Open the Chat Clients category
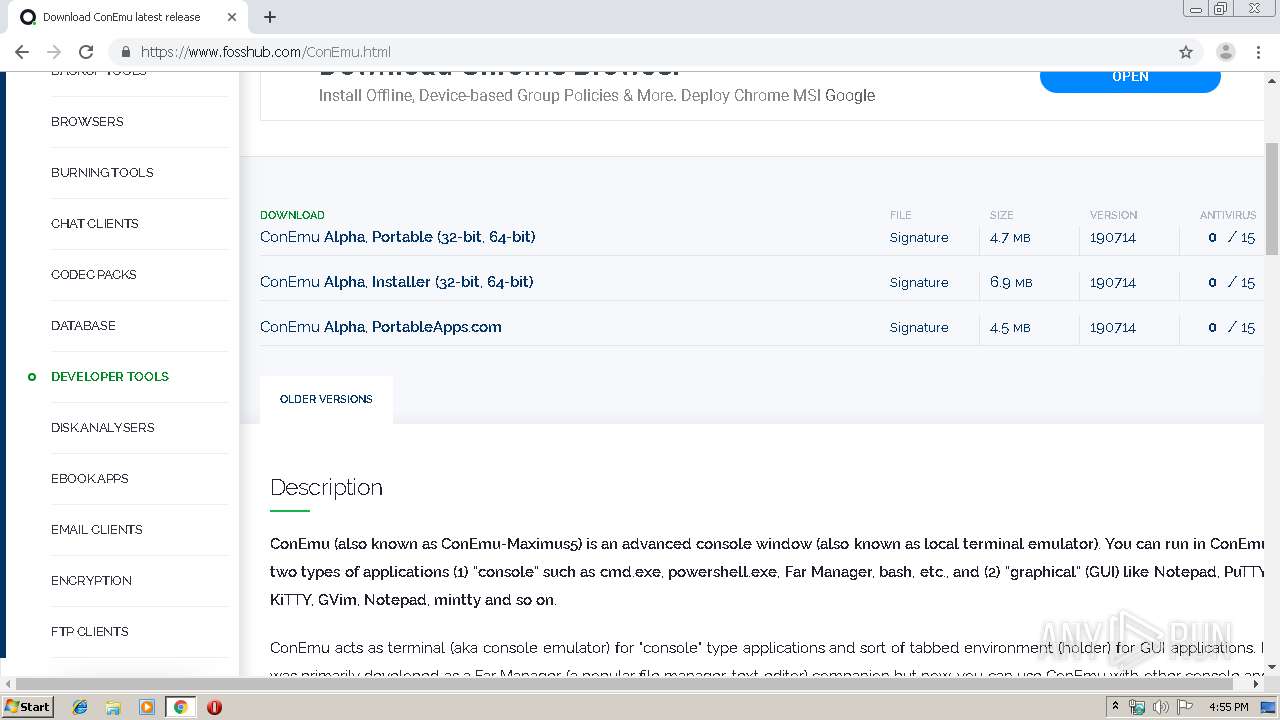The width and height of the screenshot is (1280, 720). click(x=95, y=224)
